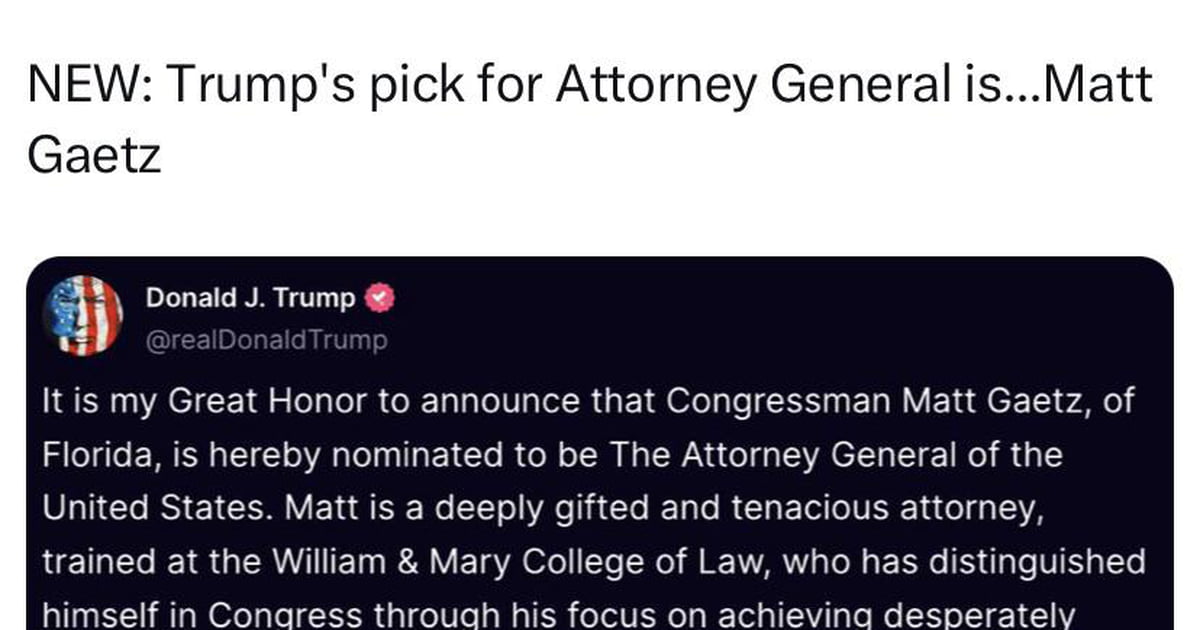Click Donald J. Trump's flag profile avatar
Screen dimensions: 1200x630
[x=83, y=315]
